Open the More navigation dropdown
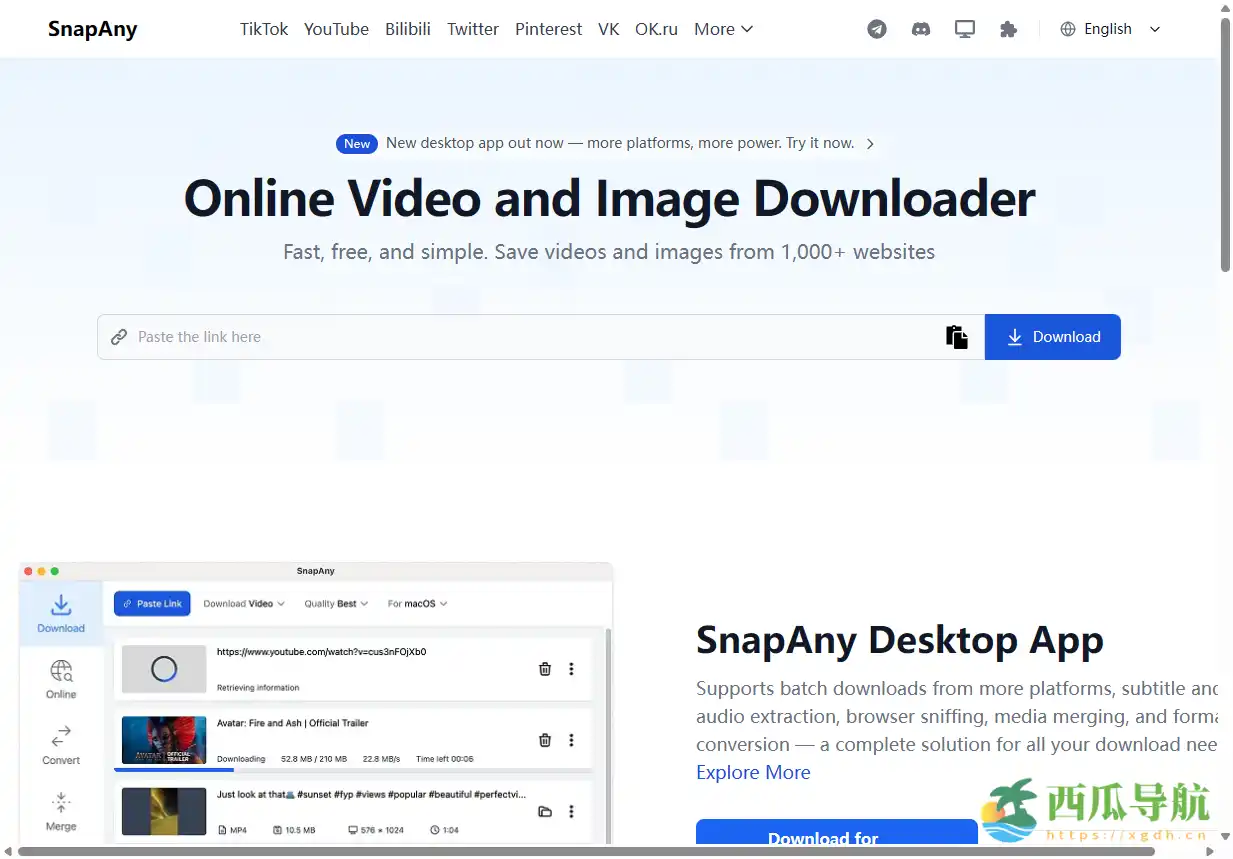 pyautogui.click(x=723, y=29)
